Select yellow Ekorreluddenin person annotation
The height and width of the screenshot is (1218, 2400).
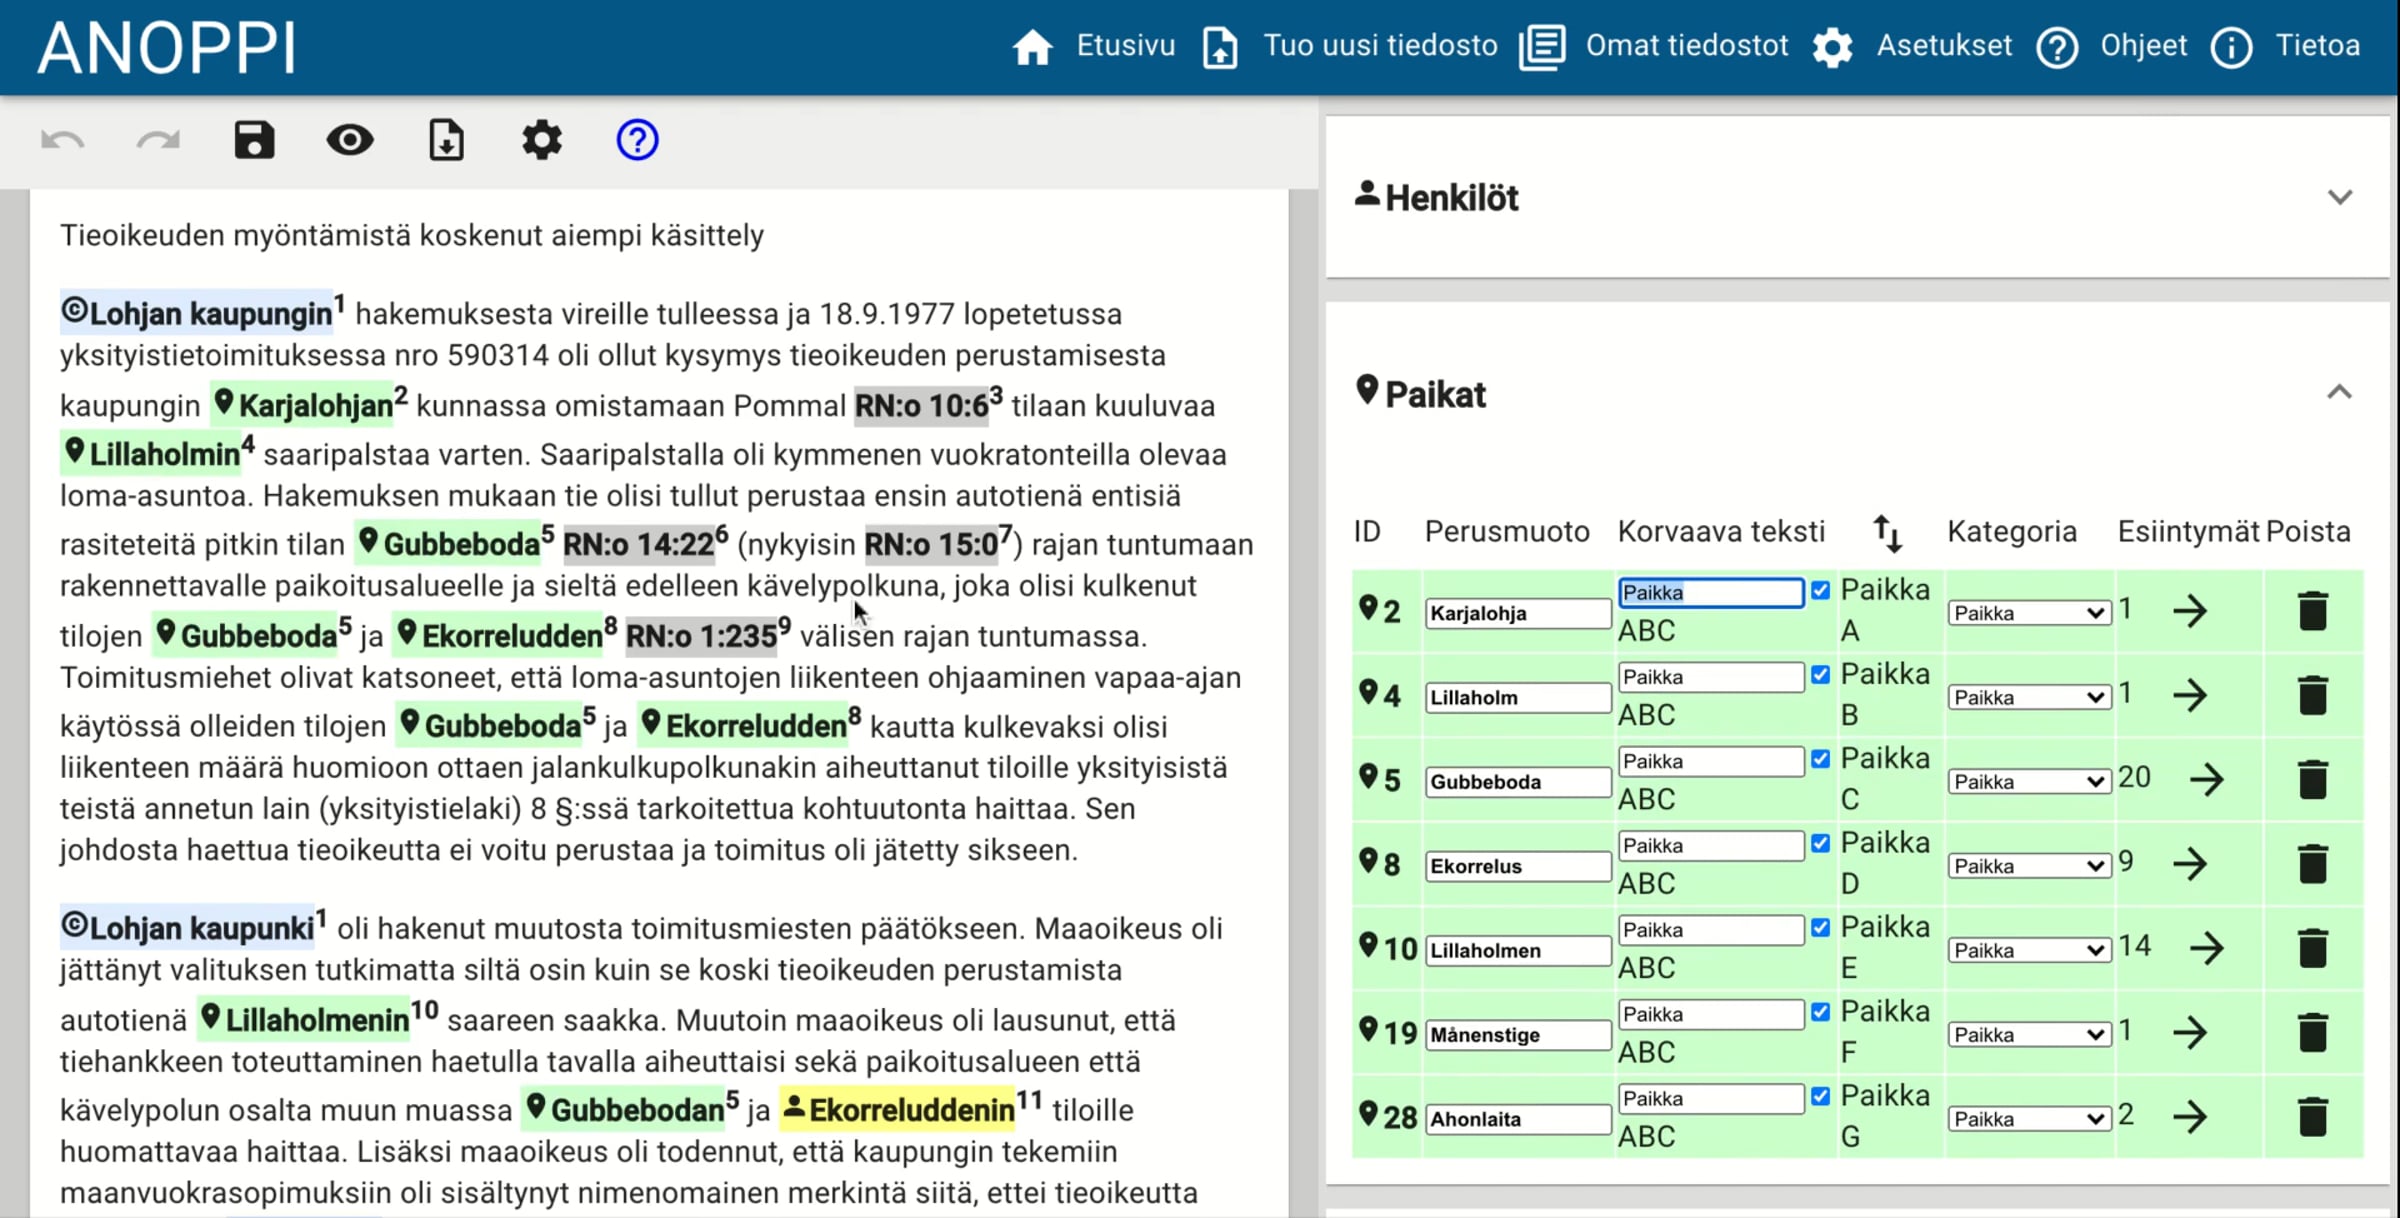897,1109
